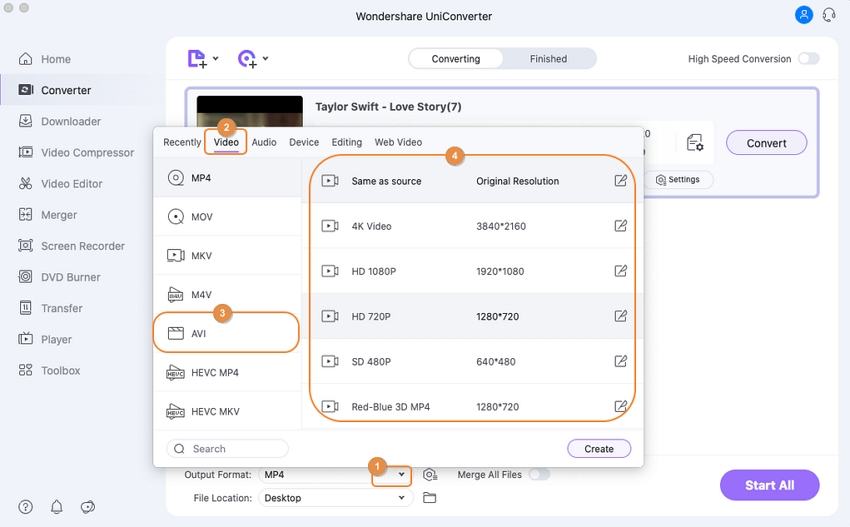Open the Web Video tab

(x=398, y=142)
